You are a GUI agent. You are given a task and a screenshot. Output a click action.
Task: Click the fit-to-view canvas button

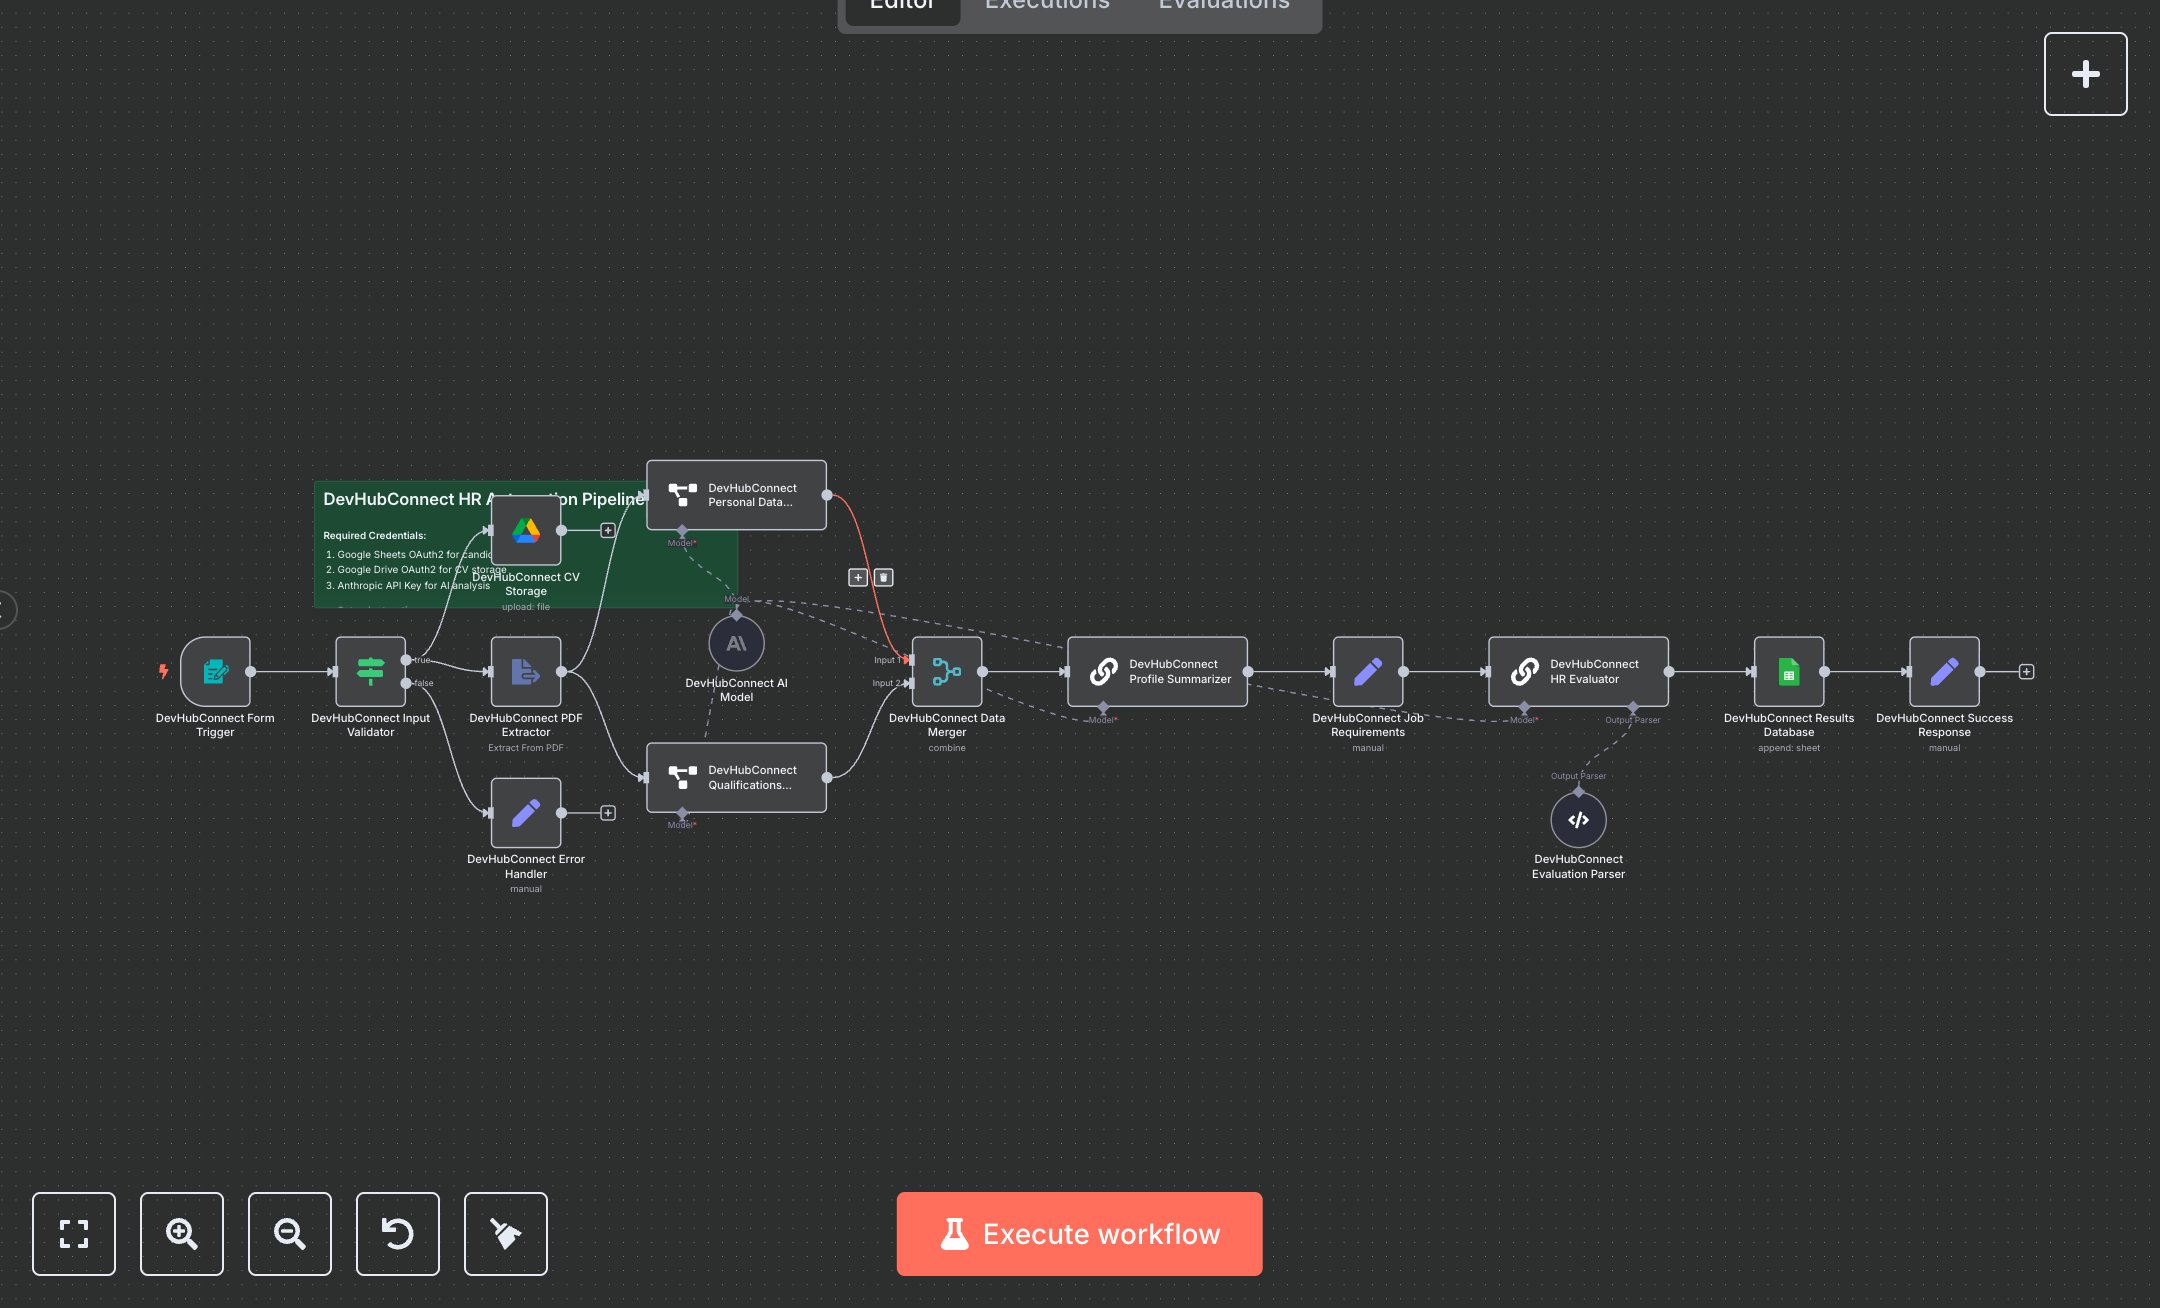[74, 1233]
